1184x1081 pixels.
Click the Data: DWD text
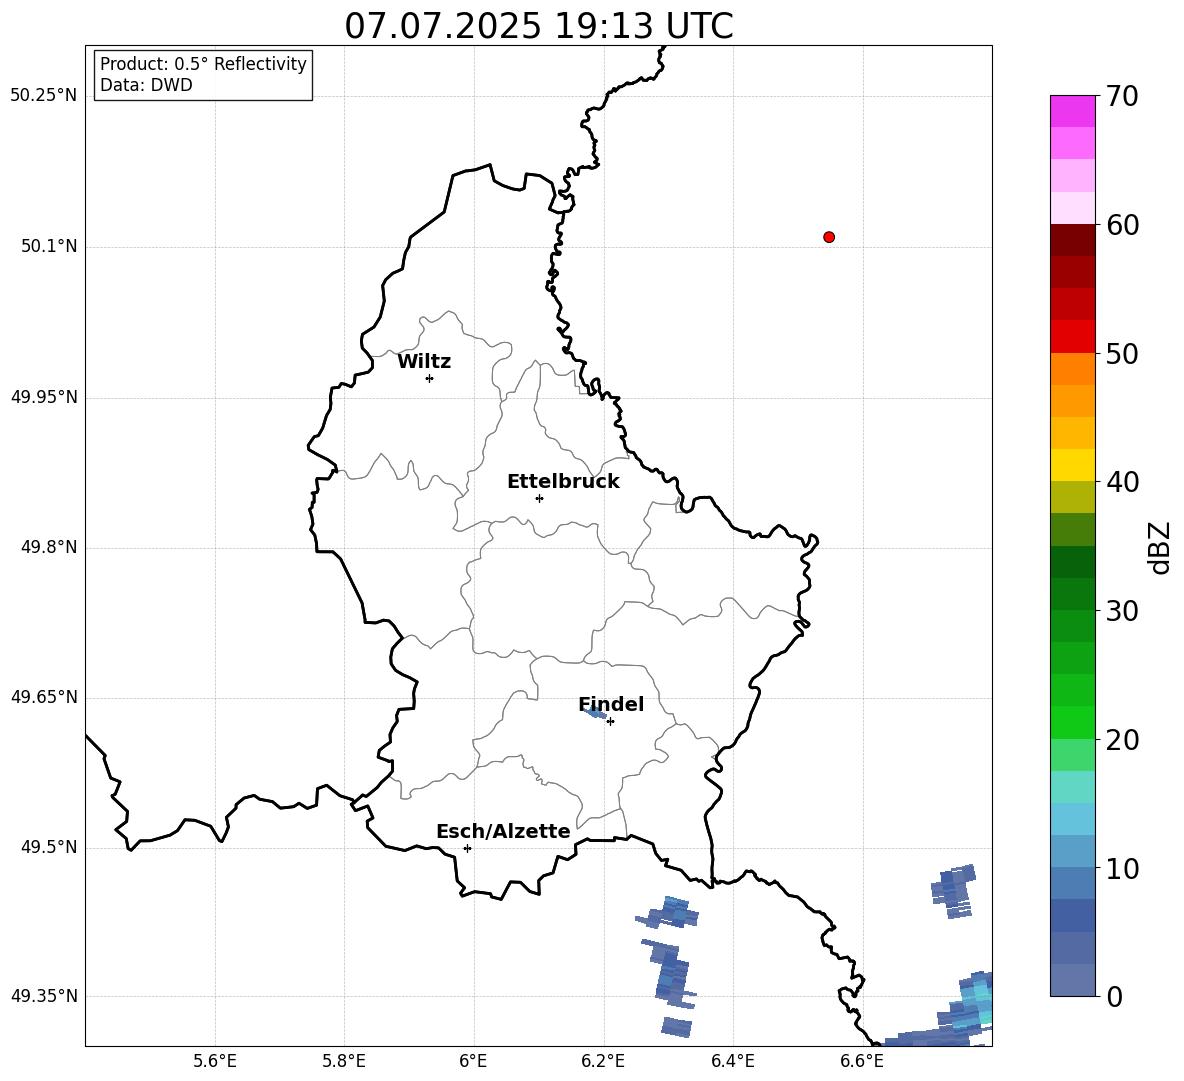click(x=146, y=85)
